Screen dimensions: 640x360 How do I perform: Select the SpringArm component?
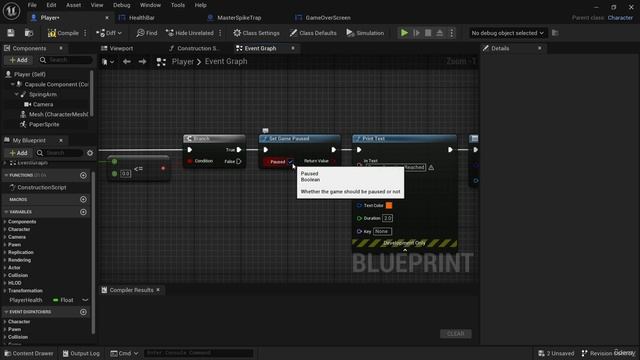(43, 94)
